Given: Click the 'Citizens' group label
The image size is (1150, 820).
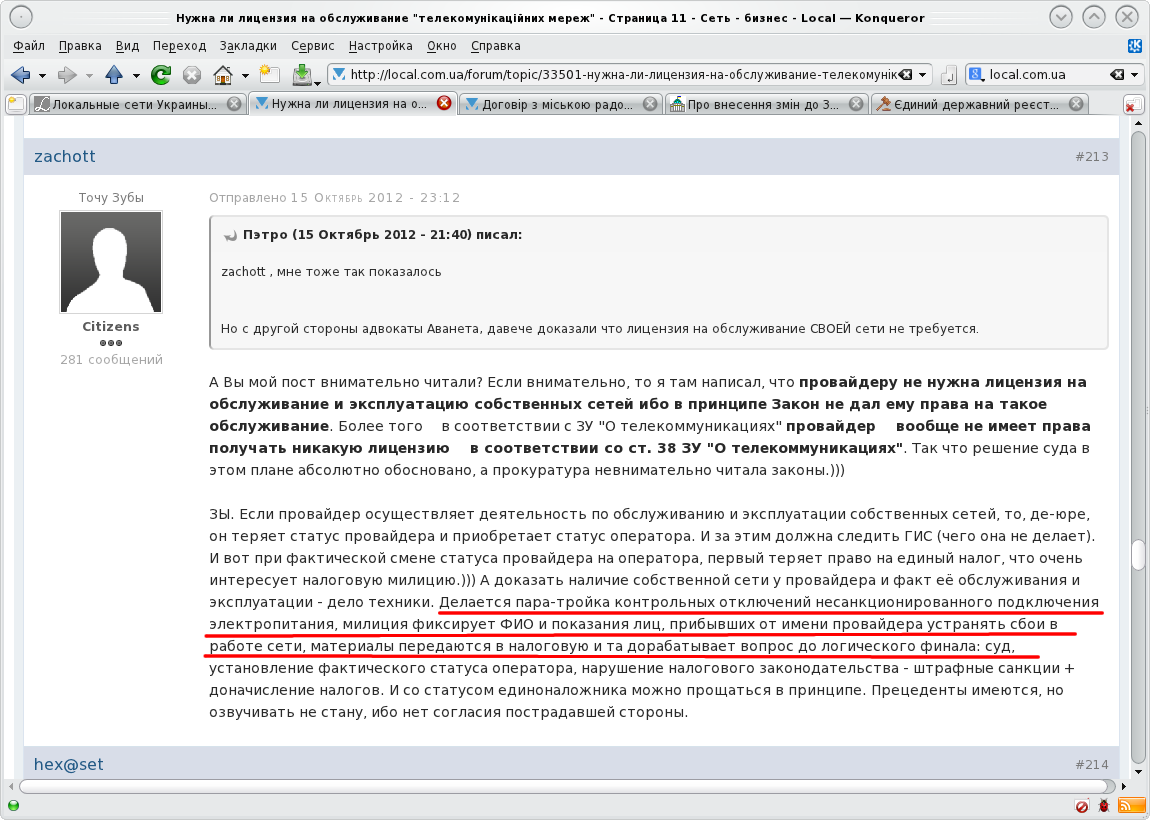Looking at the screenshot, I should point(111,326).
